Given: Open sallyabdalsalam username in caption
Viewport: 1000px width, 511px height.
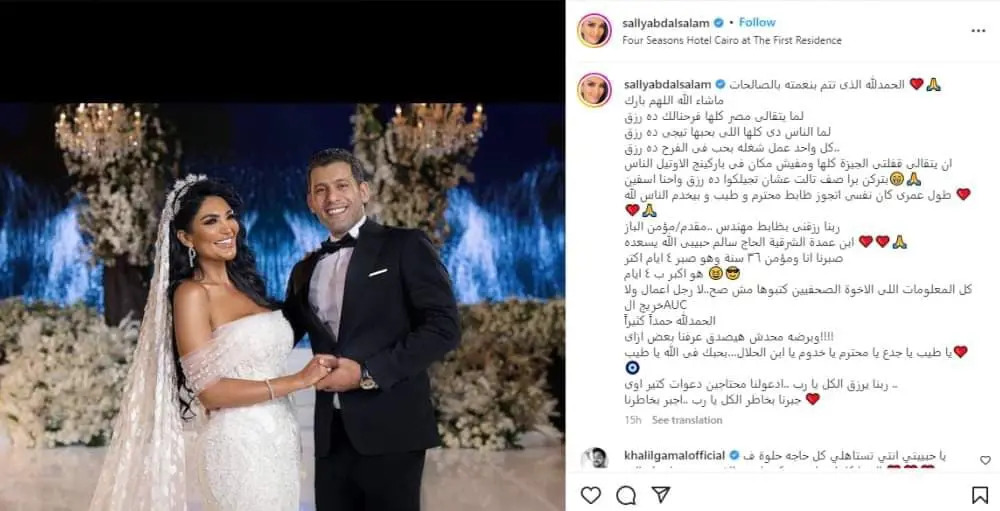Looking at the screenshot, I should coord(666,84).
